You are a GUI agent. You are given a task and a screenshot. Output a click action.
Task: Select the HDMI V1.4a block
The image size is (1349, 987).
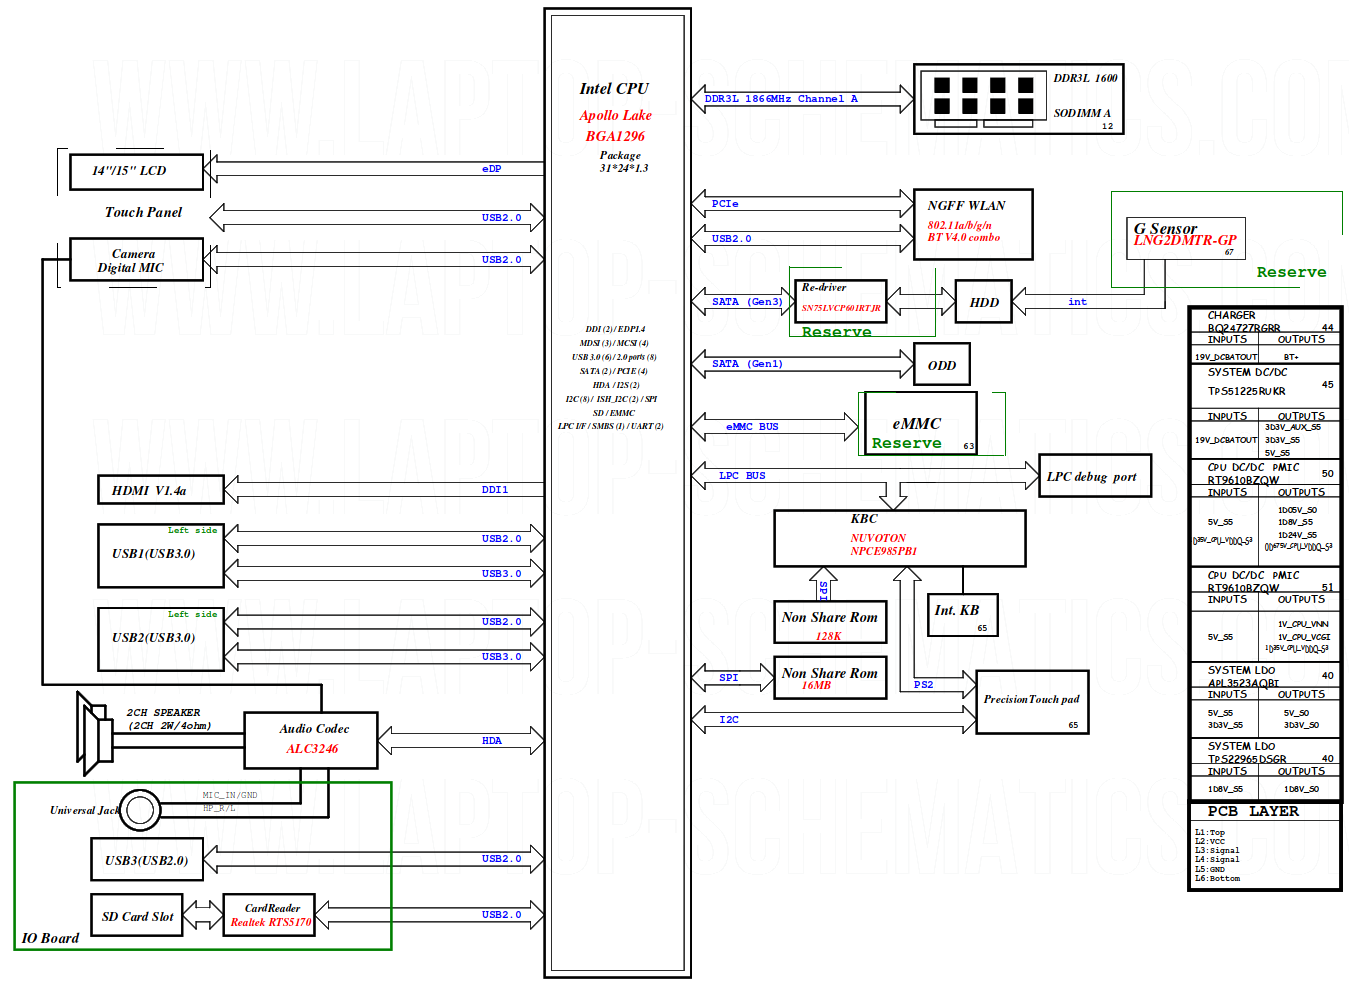click(161, 490)
